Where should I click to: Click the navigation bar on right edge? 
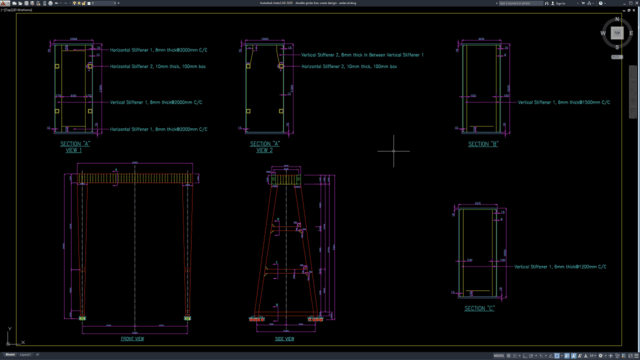pyautogui.click(x=633, y=91)
